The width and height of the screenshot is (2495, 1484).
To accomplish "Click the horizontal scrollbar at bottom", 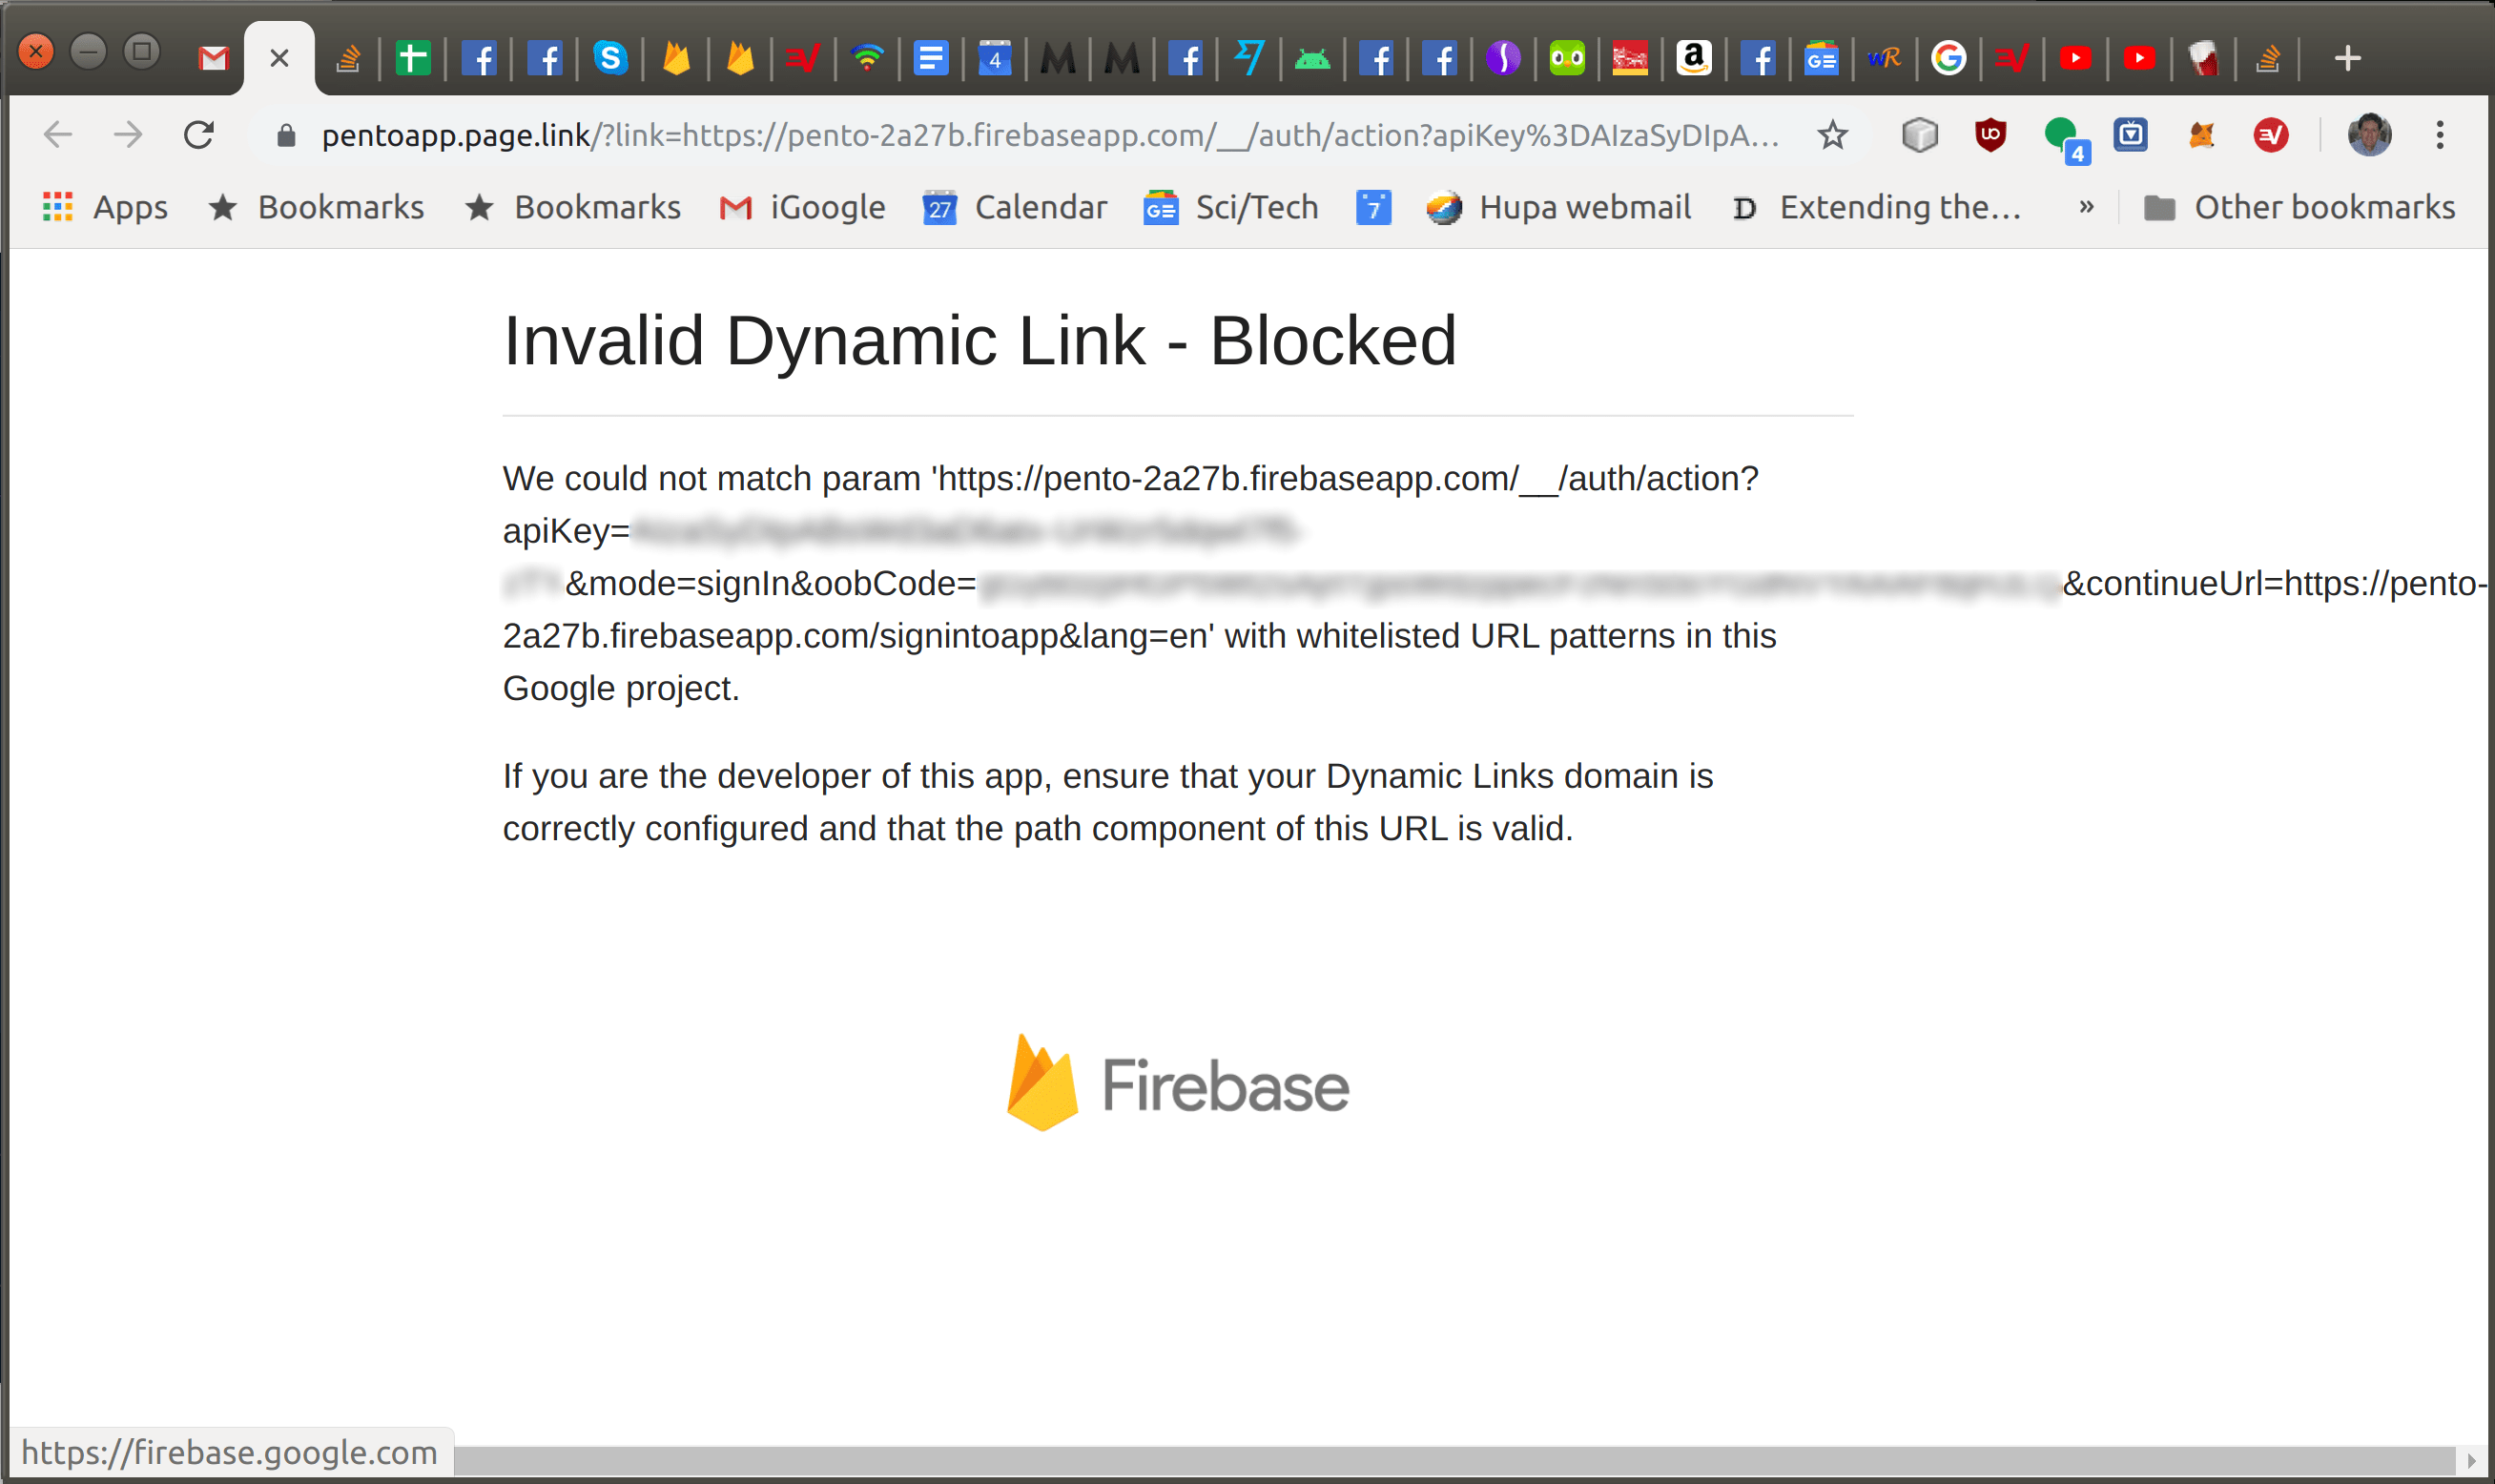I will [1450, 1460].
